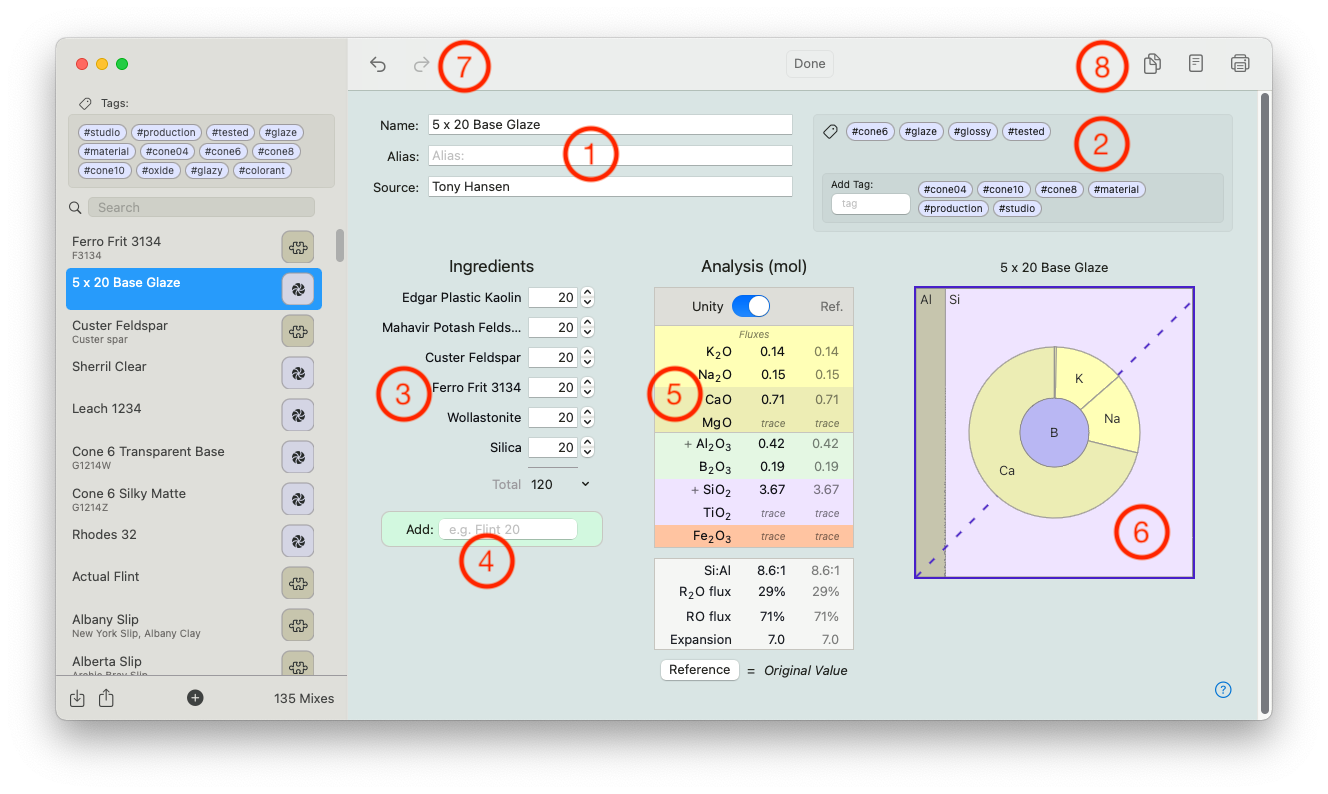This screenshot has width=1328, height=794.
Task: Click stepper for Silica amount
Action: [587, 447]
